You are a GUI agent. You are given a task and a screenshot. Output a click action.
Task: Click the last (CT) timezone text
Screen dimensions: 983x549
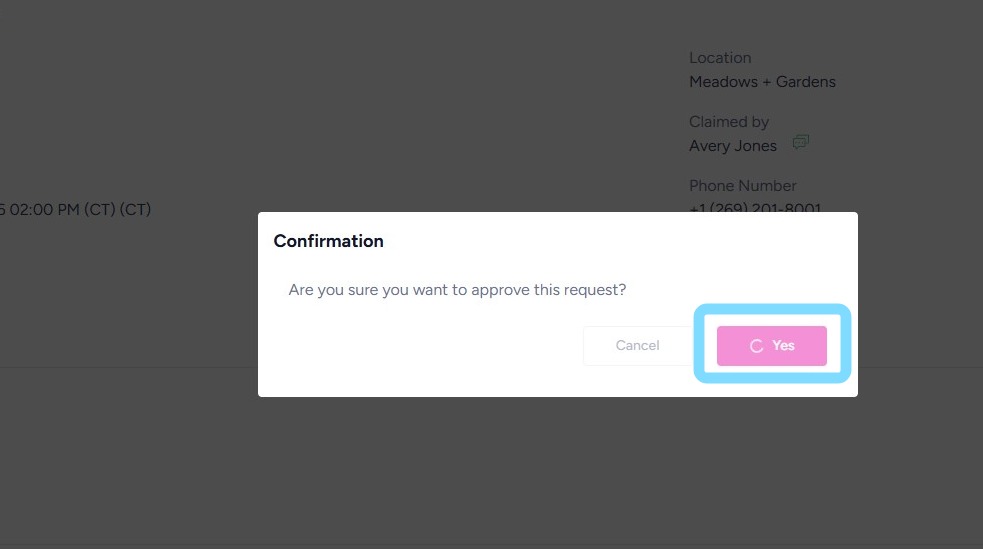tap(134, 210)
